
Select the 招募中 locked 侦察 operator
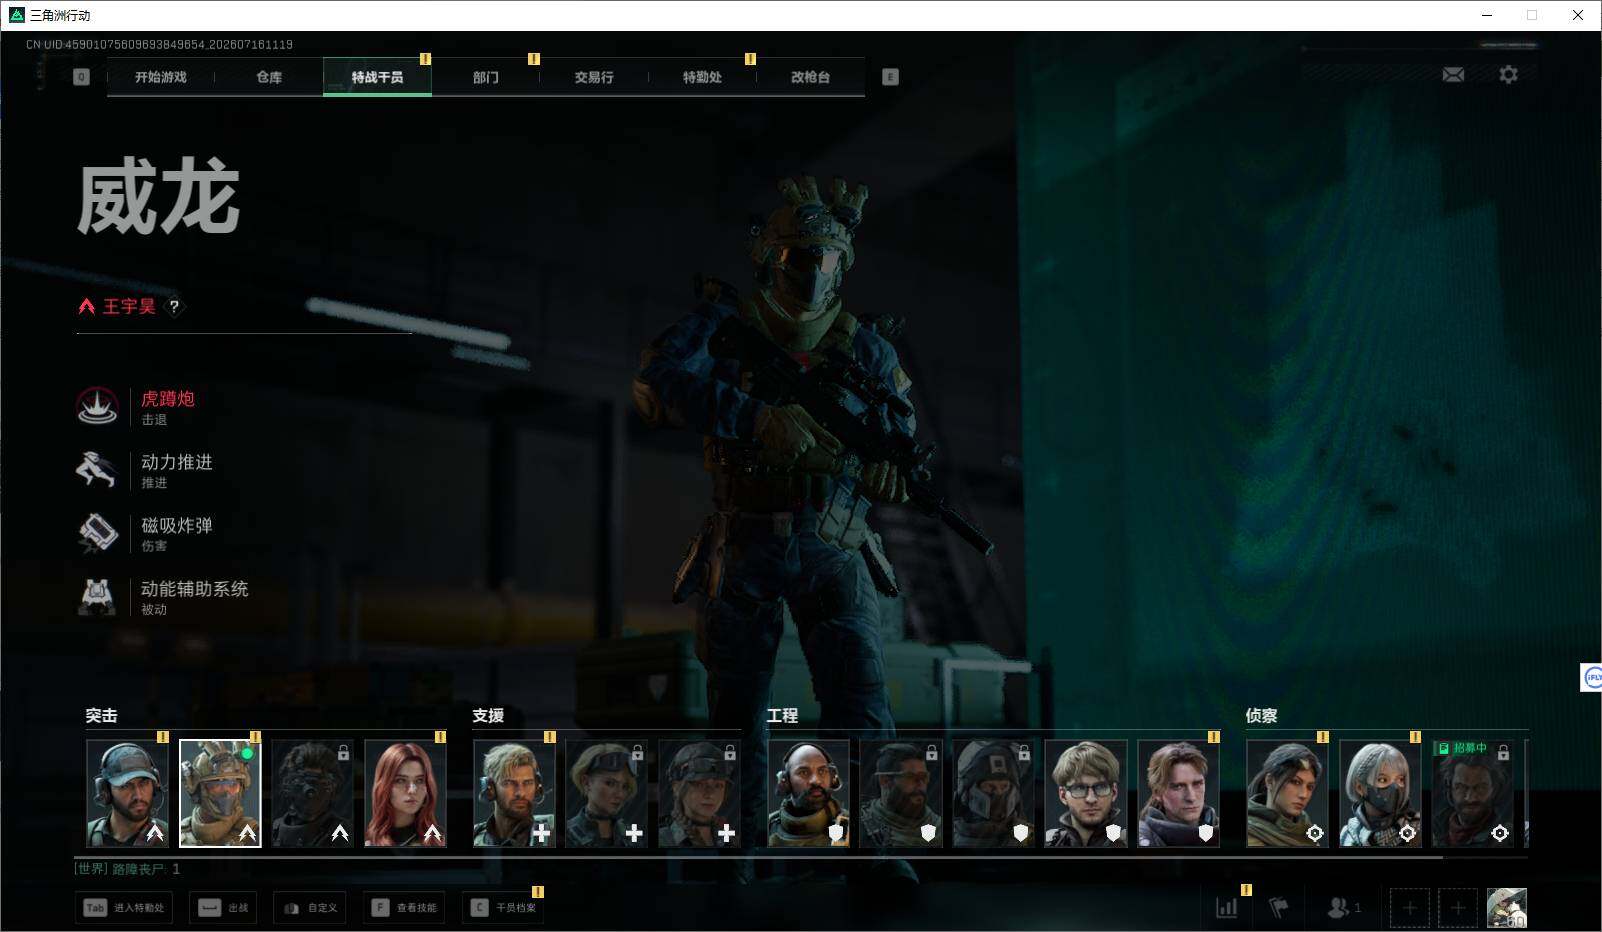coord(1473,794)
